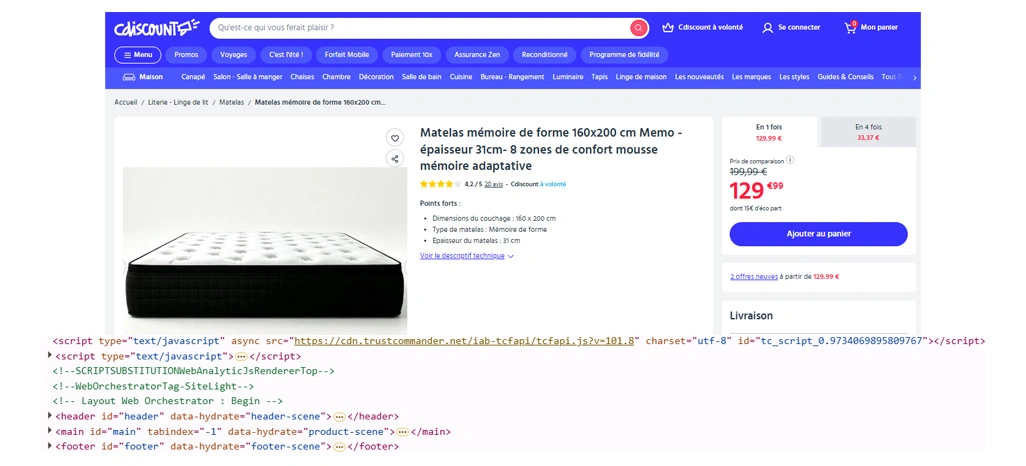The height and width of the screenshot is (466, 1026).
Task: Open the 'Guides & Conseils' category
Action: point(845,77)
